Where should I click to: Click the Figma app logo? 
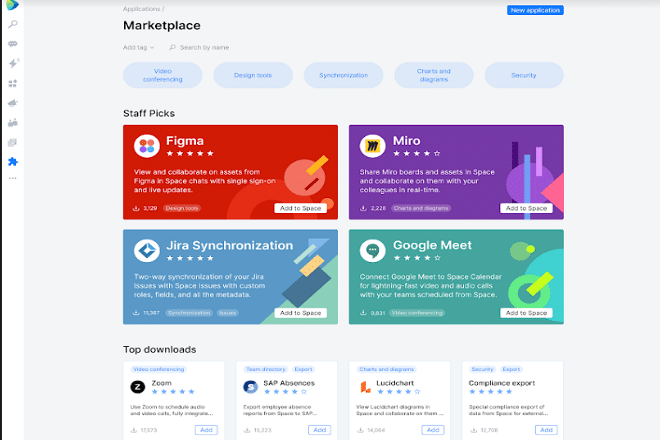coord(146,146)
